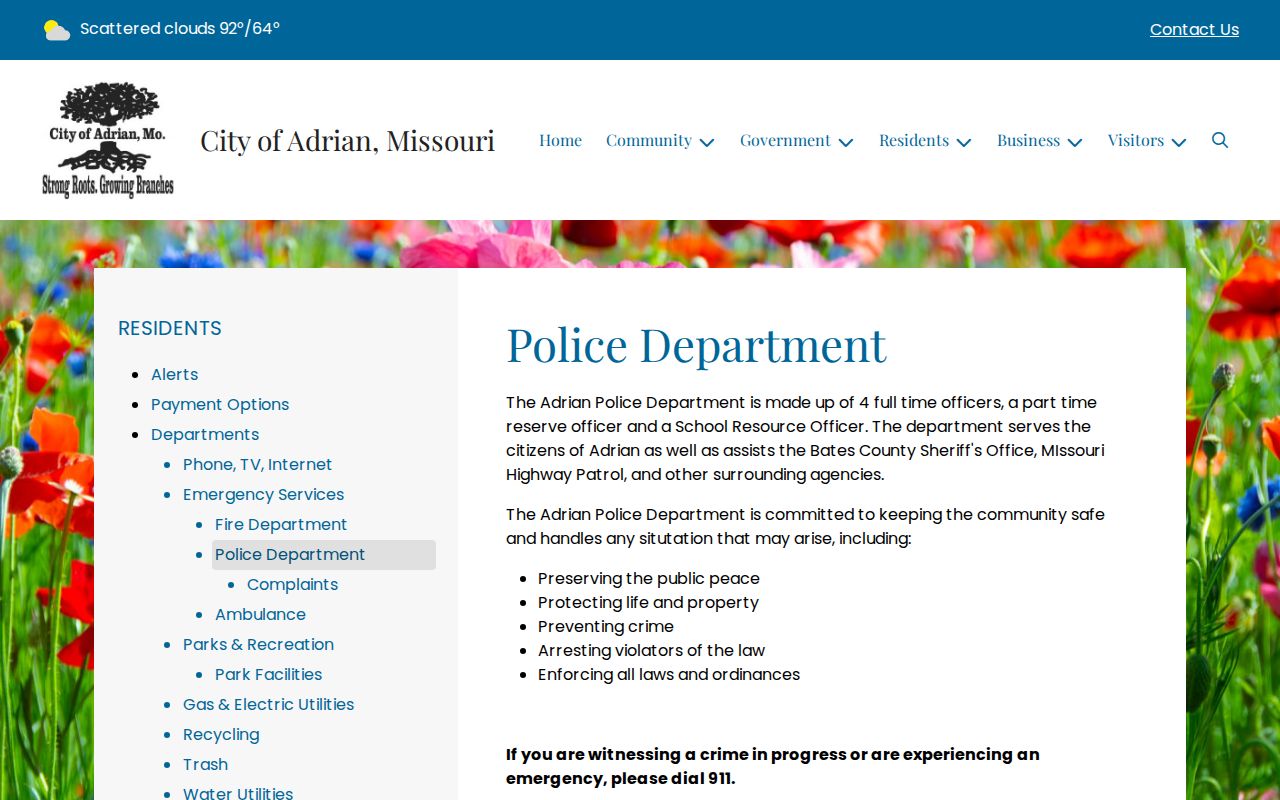Select Emergency Services sidebar link
The height and width of the screenshot is (800, 1280).
click(x=264, y=494)
